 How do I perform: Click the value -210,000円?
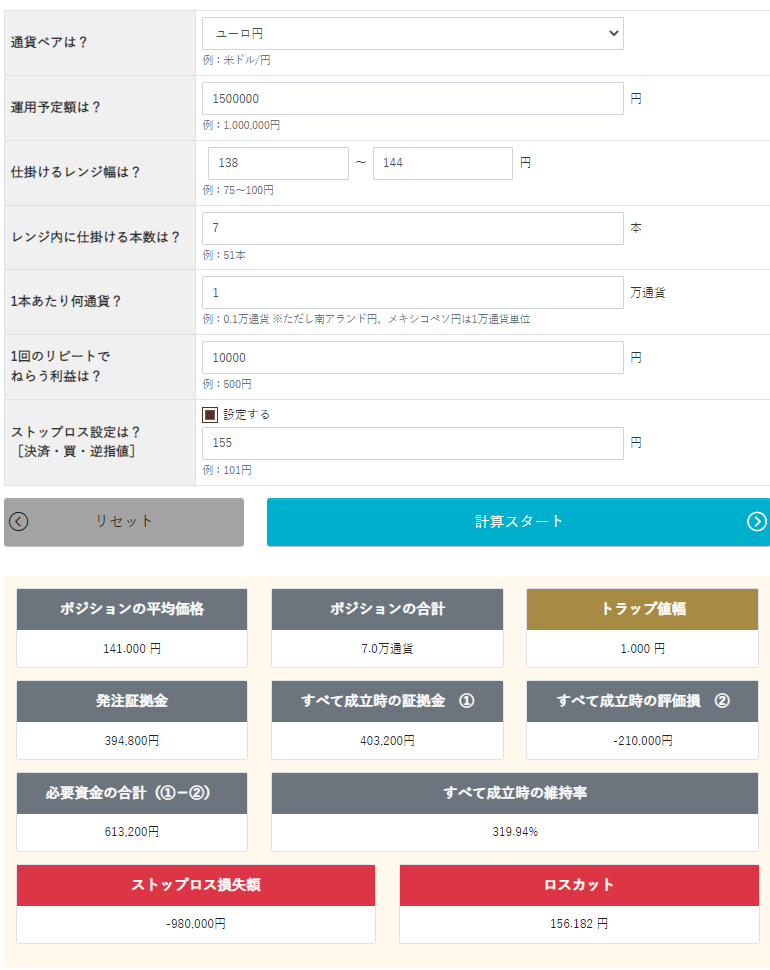[x=643, y=740]
